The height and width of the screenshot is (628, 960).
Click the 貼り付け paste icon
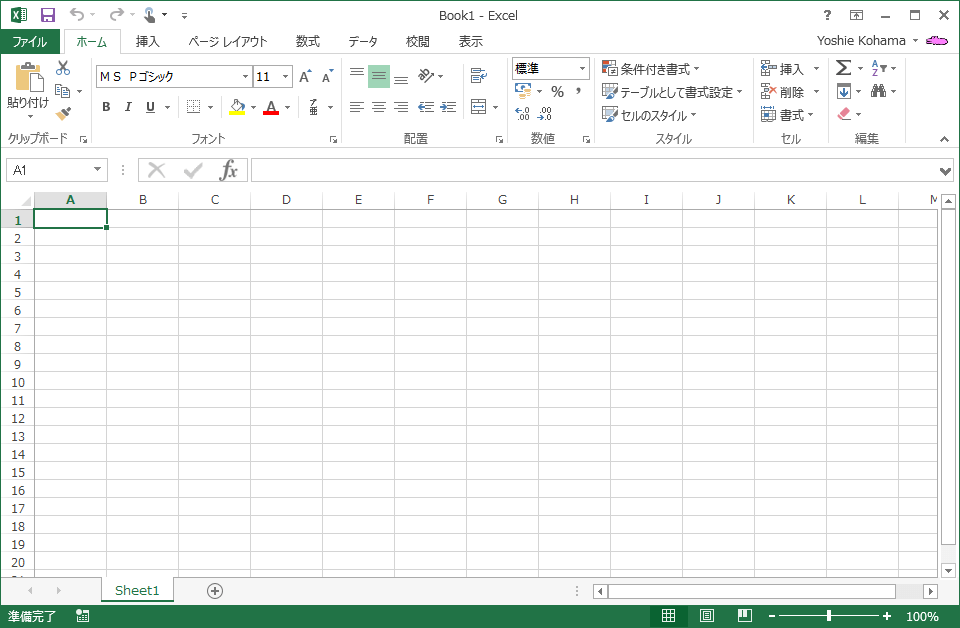(28, 78)
